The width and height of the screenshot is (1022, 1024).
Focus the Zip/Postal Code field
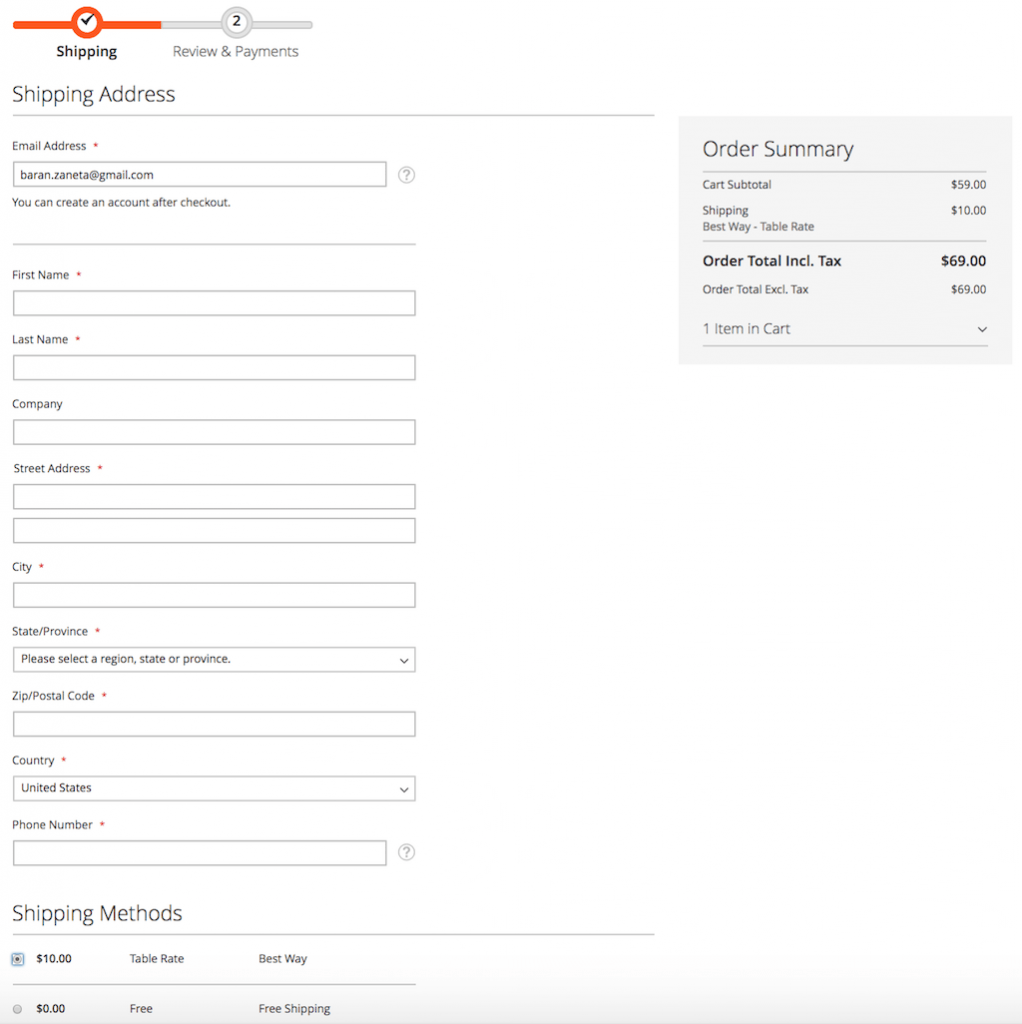pyautogui.click(x=214, y=725)
